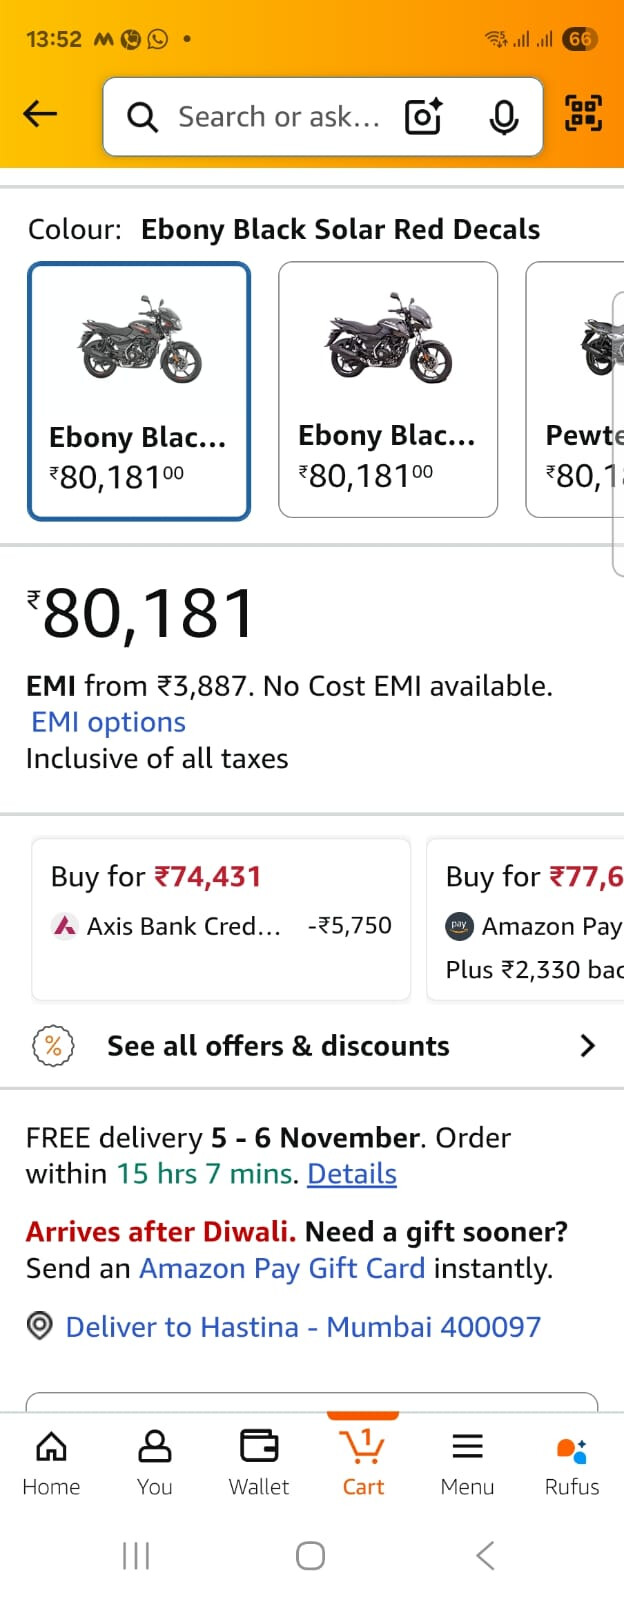This screenshot has width=624, height=1600.
Task: Tap the delivery location pin icon
Action: (39, 1327)
